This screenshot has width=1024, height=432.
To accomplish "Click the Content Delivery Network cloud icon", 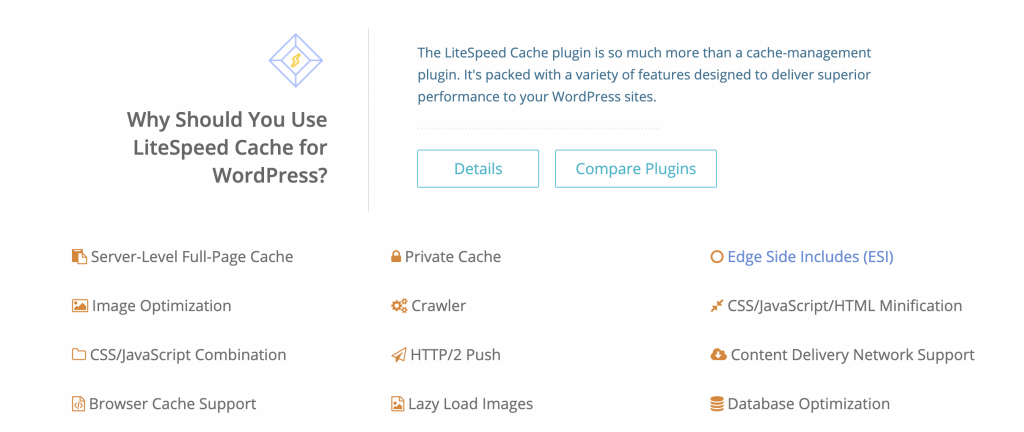I will (x=718, y=355).
